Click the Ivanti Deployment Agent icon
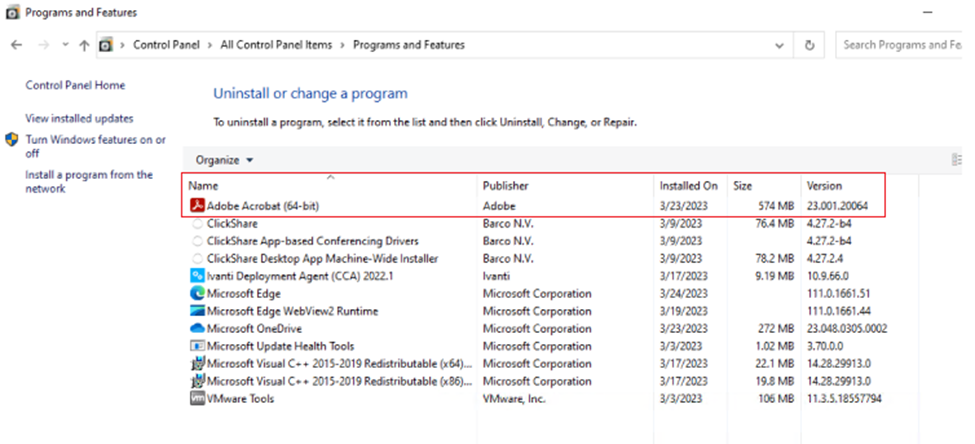Viewport: 975px width, 444px height. [196, 276]
